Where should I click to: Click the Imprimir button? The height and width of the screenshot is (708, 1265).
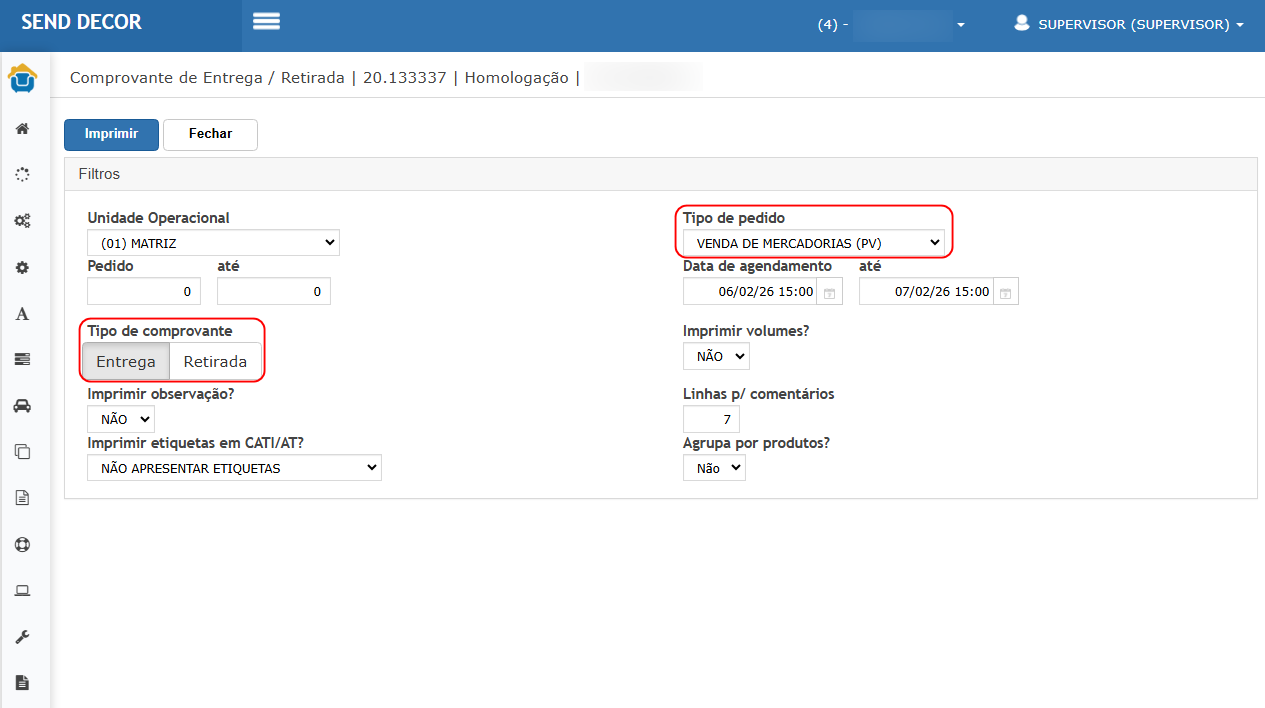(111, 134)
